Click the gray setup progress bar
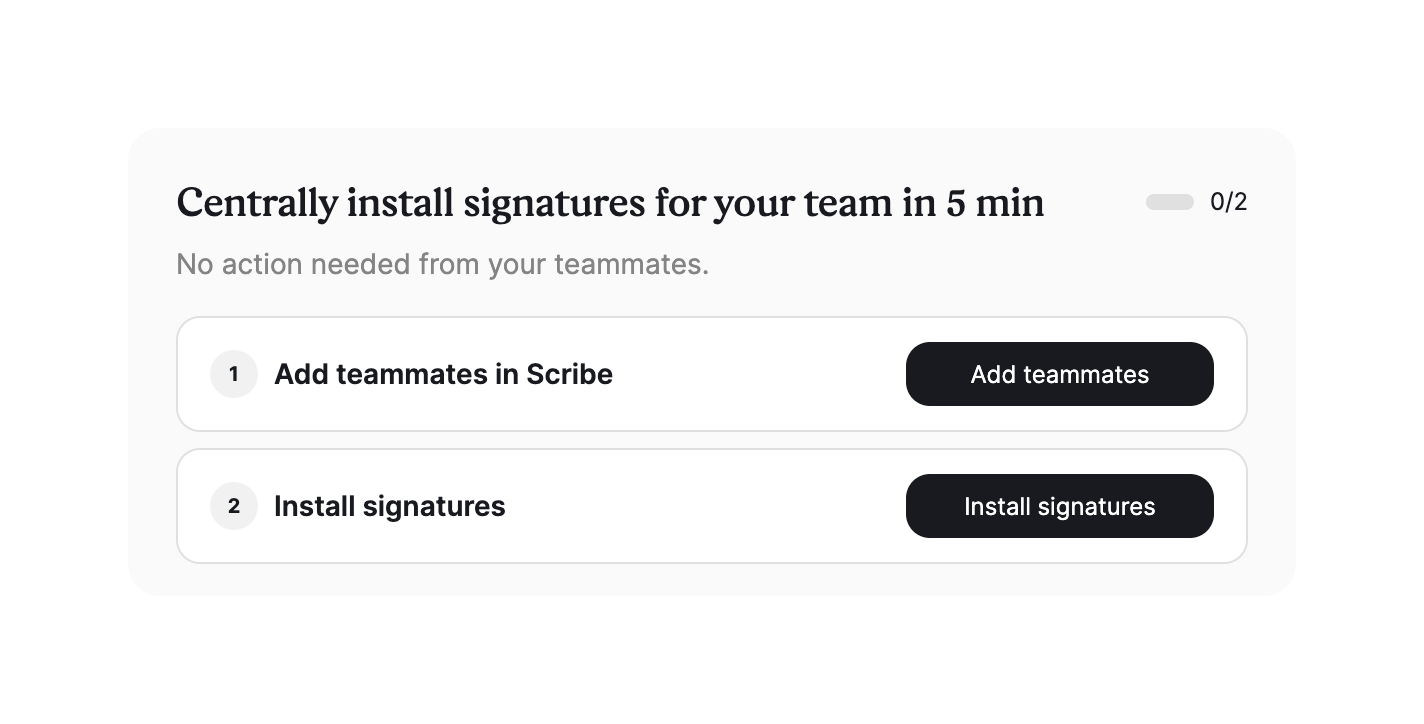Image resolution: width=1424 pixels, height=724 pixels. click(x=1169, y=202)
